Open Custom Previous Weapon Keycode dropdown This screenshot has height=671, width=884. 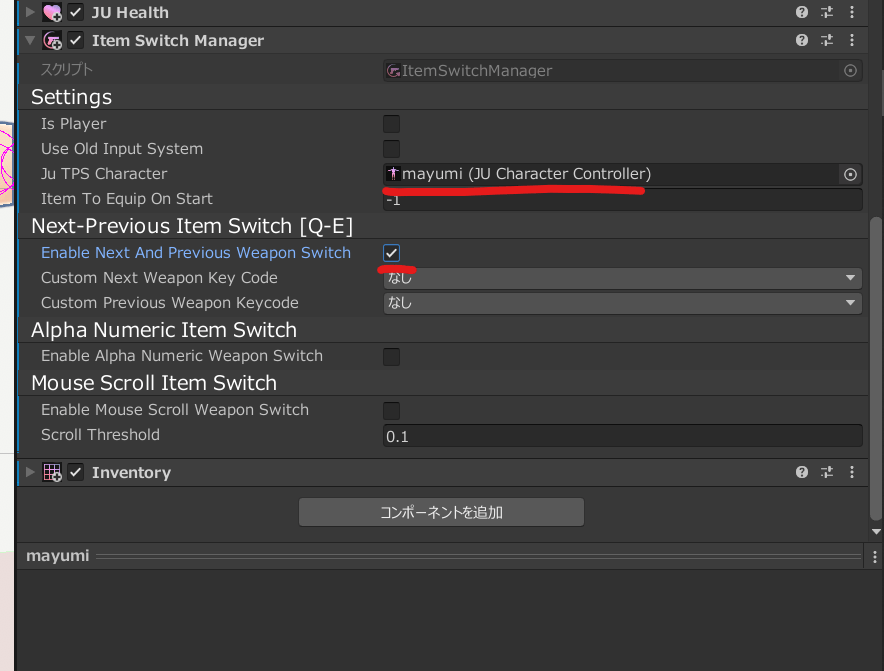622,303
